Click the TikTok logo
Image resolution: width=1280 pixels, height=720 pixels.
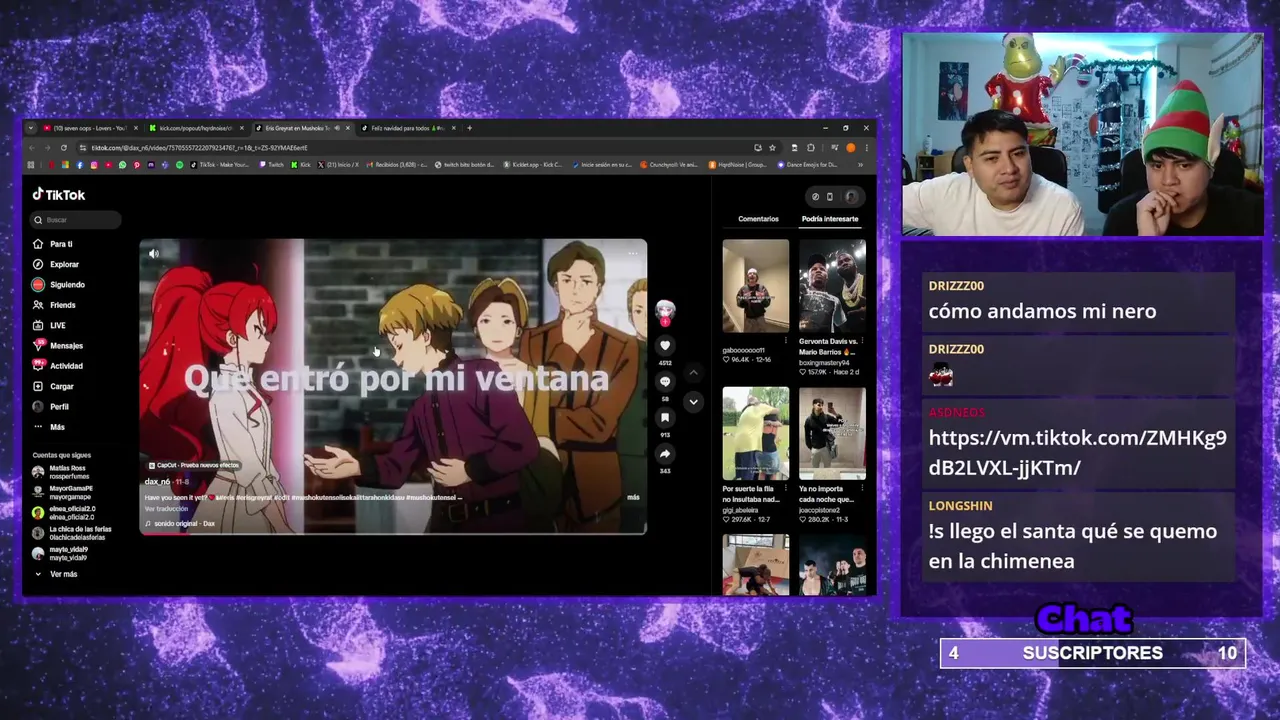59,195
